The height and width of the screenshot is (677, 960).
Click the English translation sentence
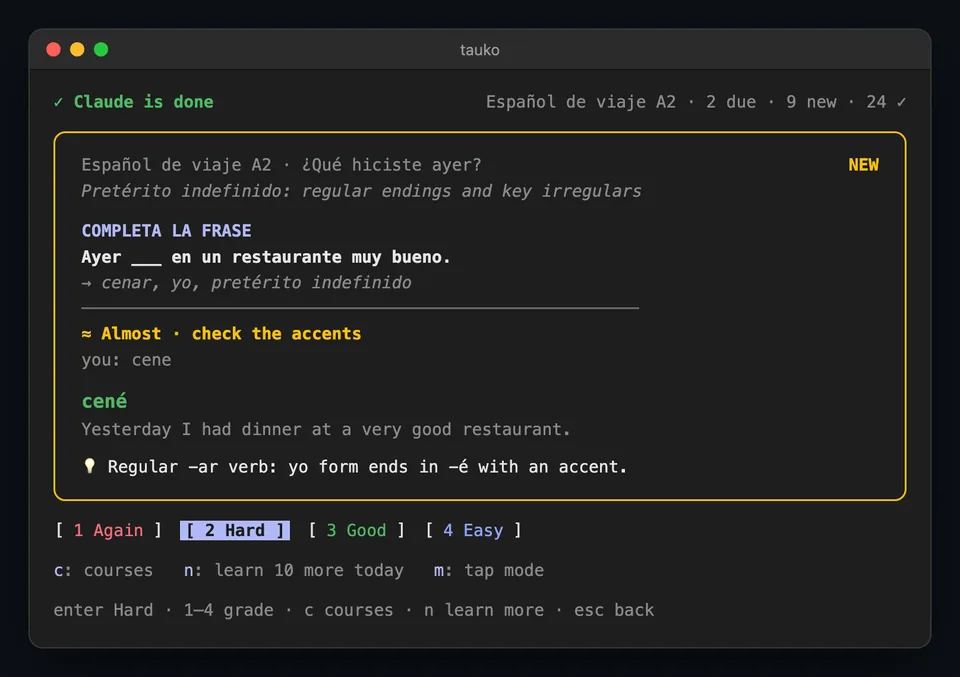tap(326, 430)
